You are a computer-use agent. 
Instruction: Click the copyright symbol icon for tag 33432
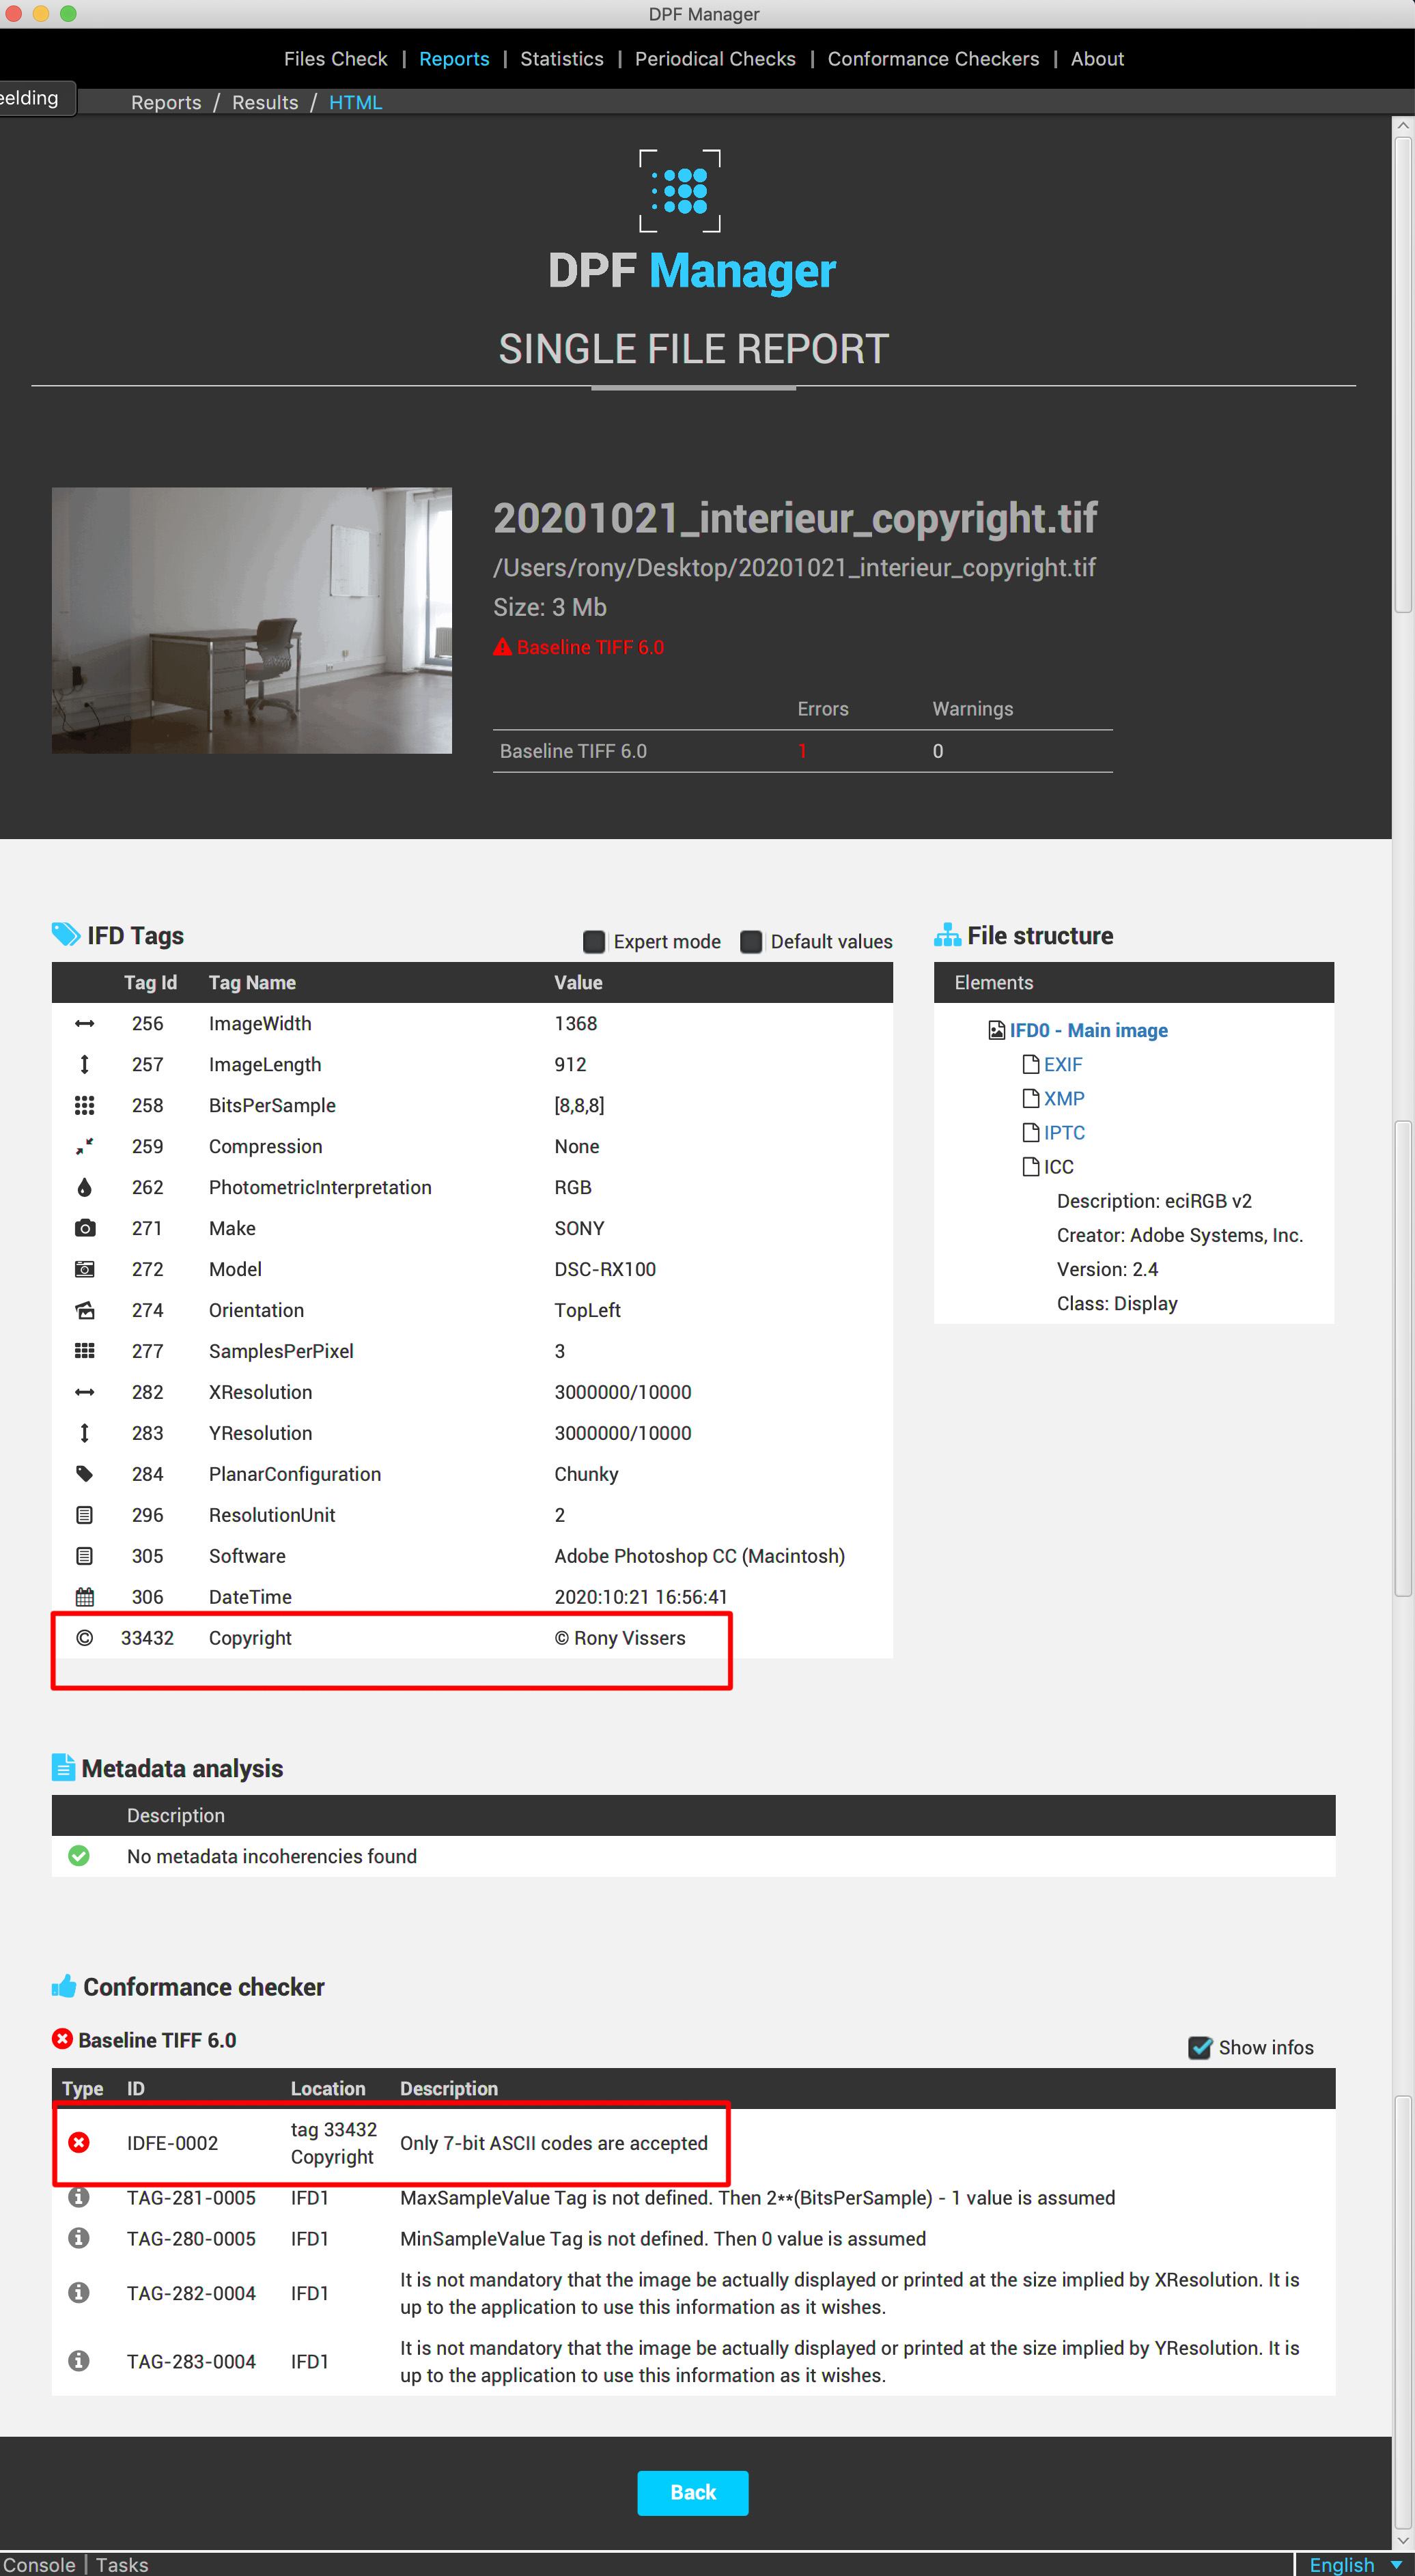85,1638
